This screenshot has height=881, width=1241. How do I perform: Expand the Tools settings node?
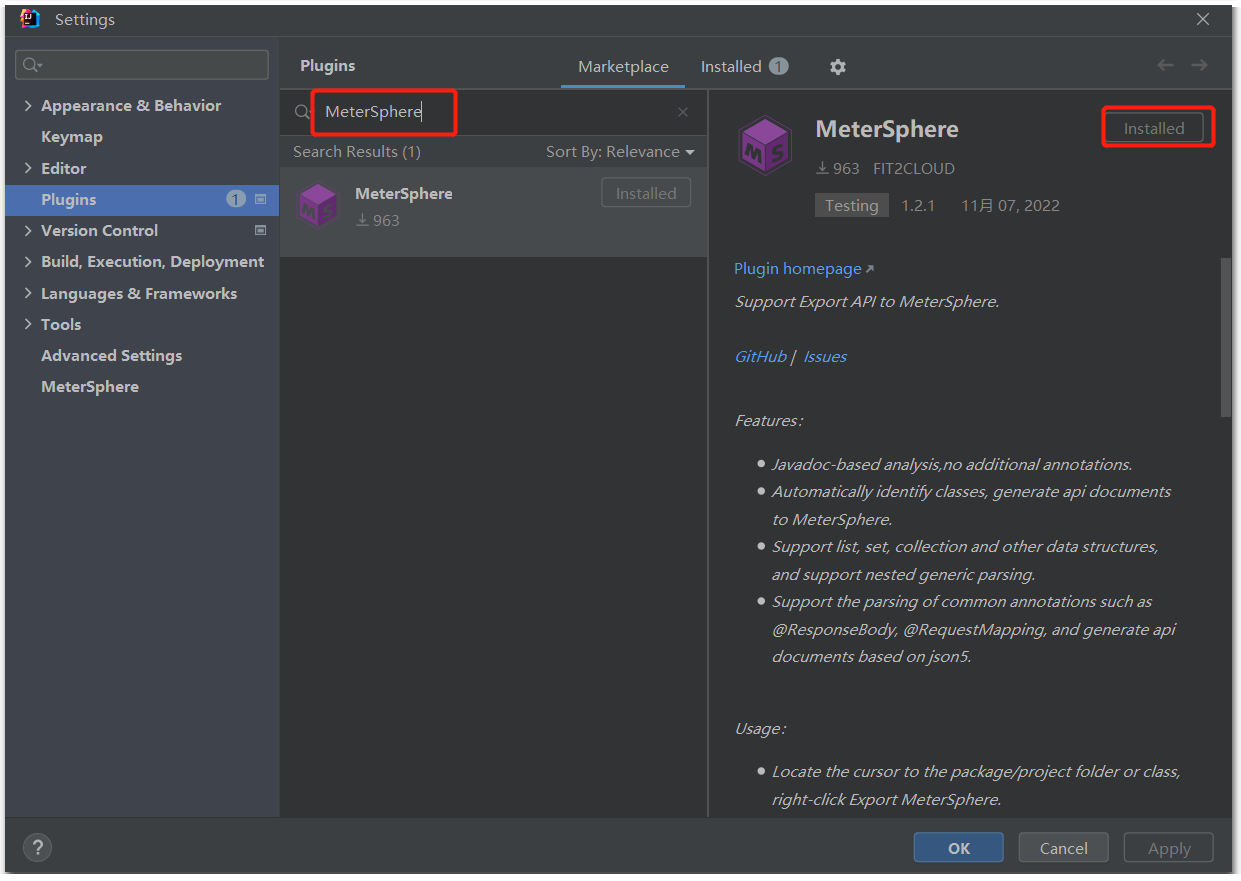(28, 324)
